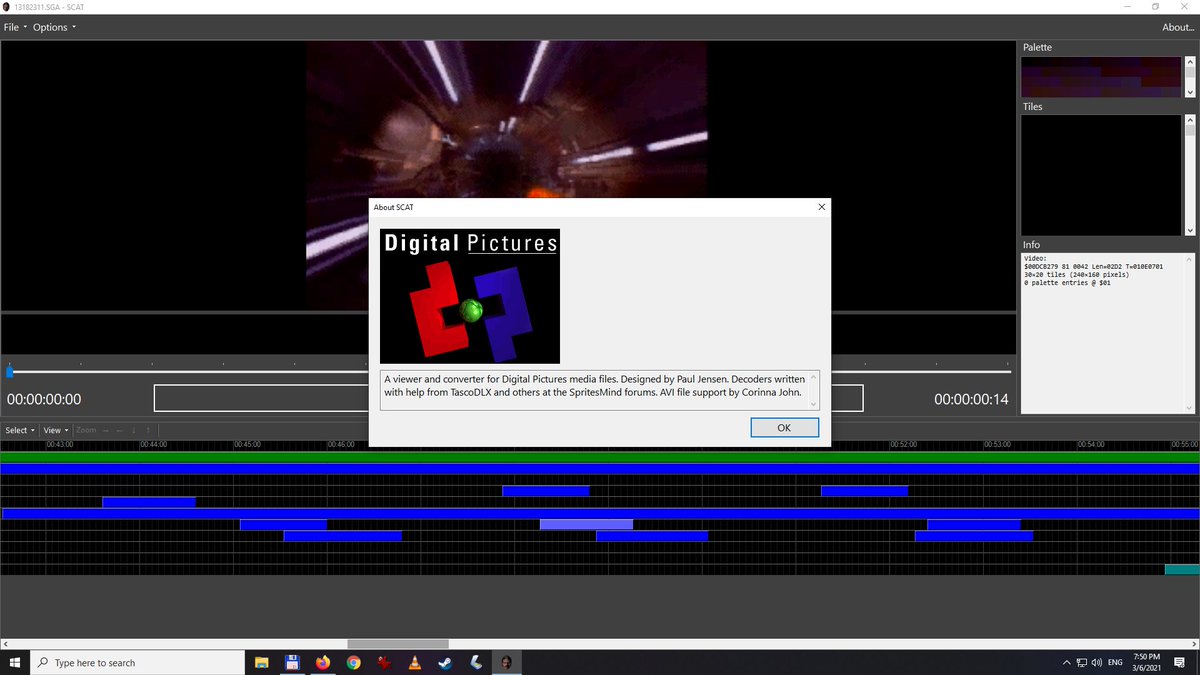Click OK in the About SCAT dialog
The height and width of the screenshot is (675, 1200).
(784, 427)
